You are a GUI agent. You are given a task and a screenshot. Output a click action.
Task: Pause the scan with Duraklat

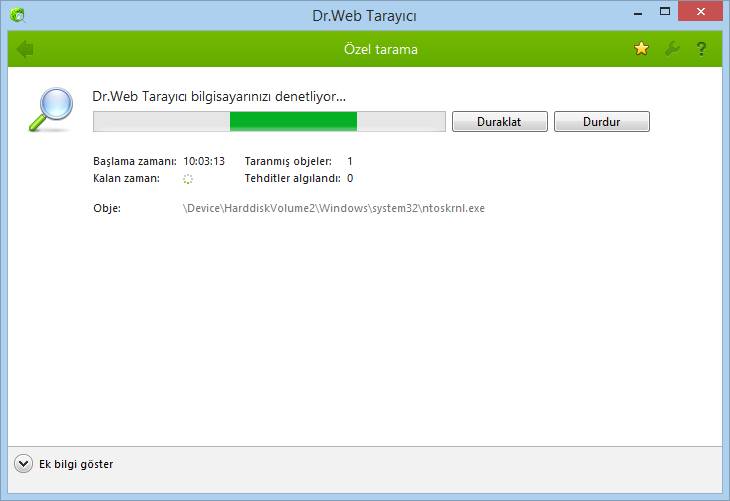(x=500, y=122)
